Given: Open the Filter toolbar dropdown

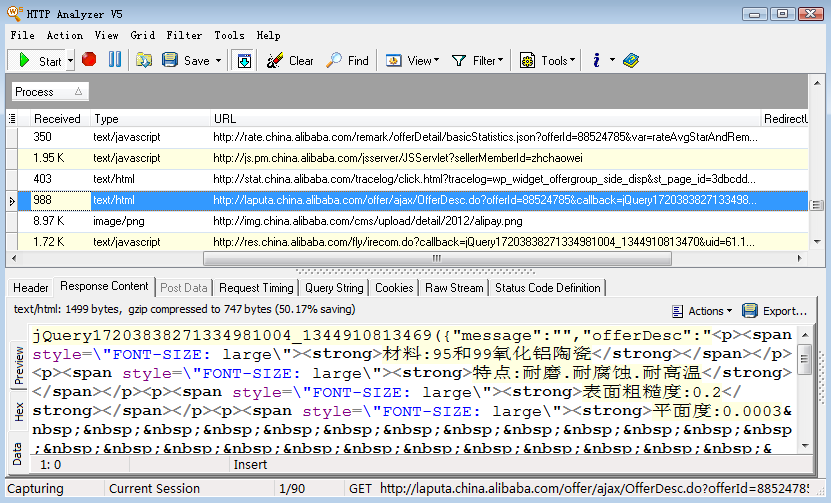Looking at the screenshot, I should pyautogui.click(x=477, y=60).
